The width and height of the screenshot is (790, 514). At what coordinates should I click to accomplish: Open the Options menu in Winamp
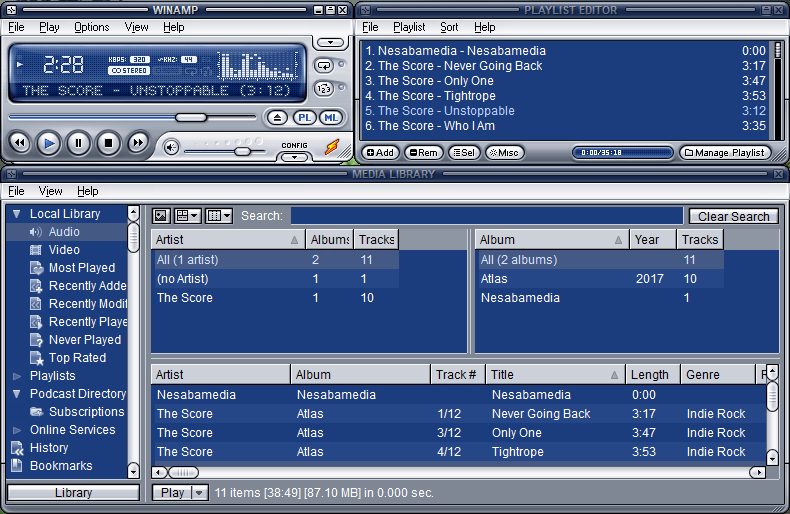point(91,27)
